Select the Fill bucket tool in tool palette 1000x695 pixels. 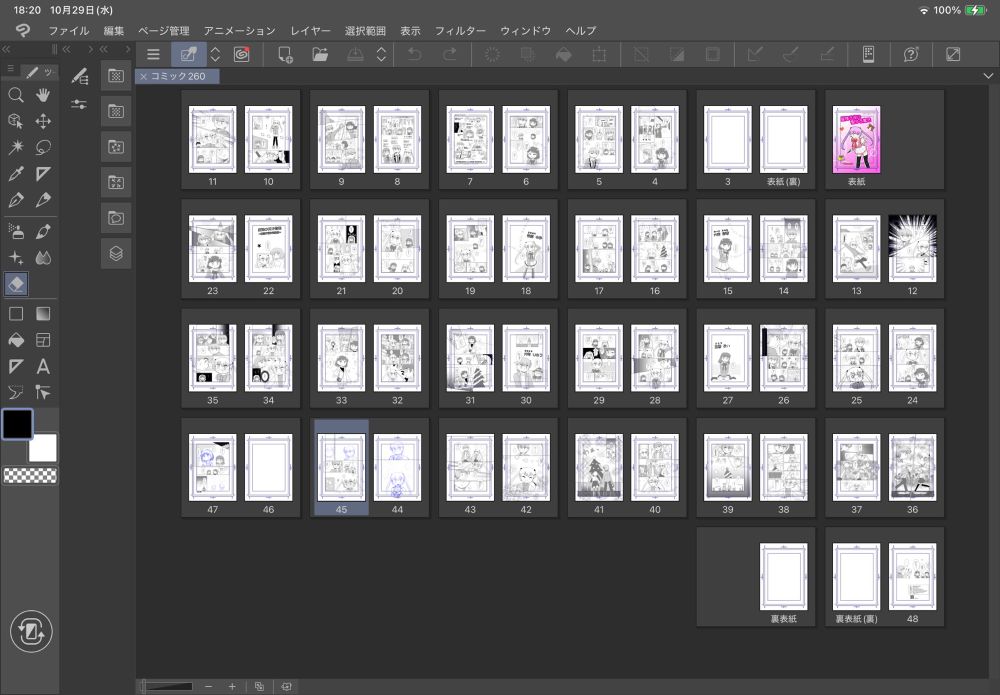point(16,340)
